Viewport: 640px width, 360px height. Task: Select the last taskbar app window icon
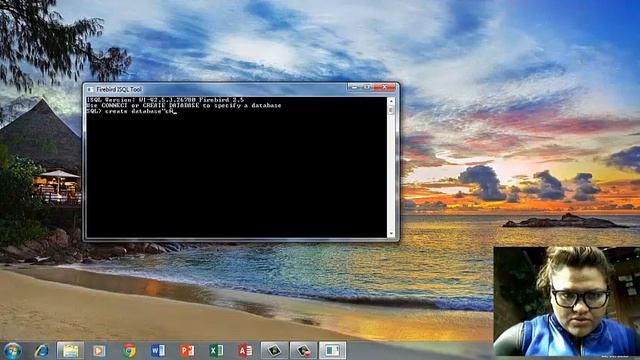point(332,351)
